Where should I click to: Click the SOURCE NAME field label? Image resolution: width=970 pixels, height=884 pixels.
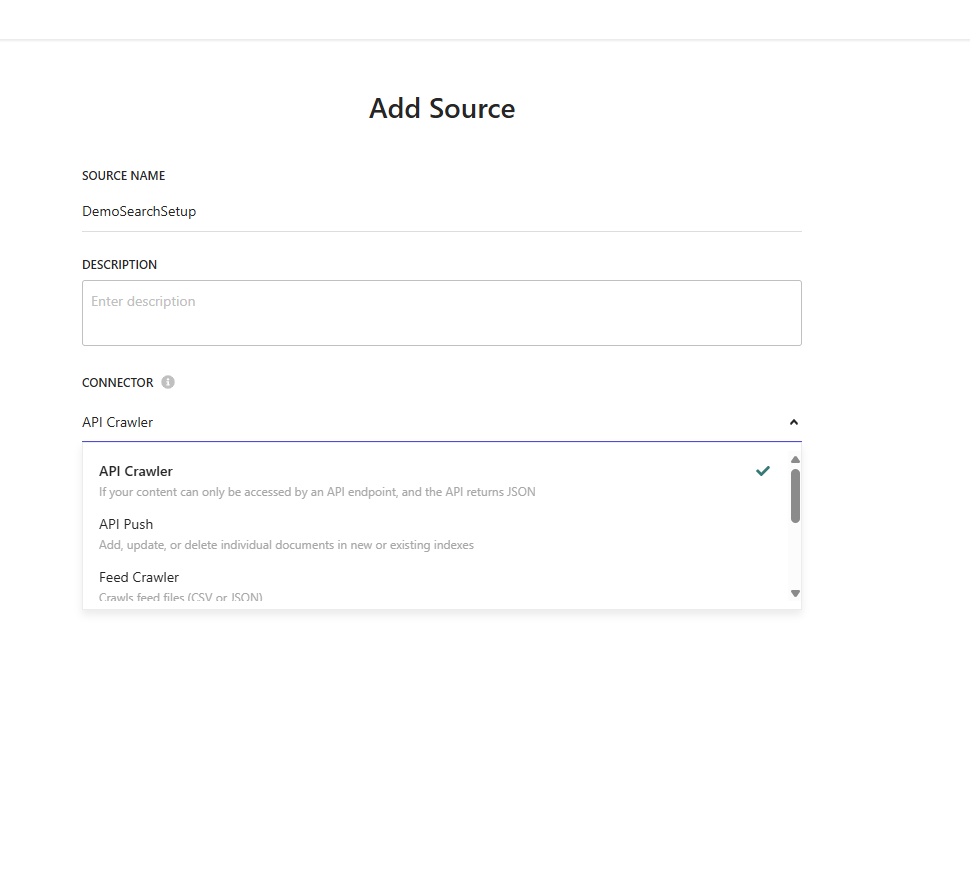(x=124, y=176)
